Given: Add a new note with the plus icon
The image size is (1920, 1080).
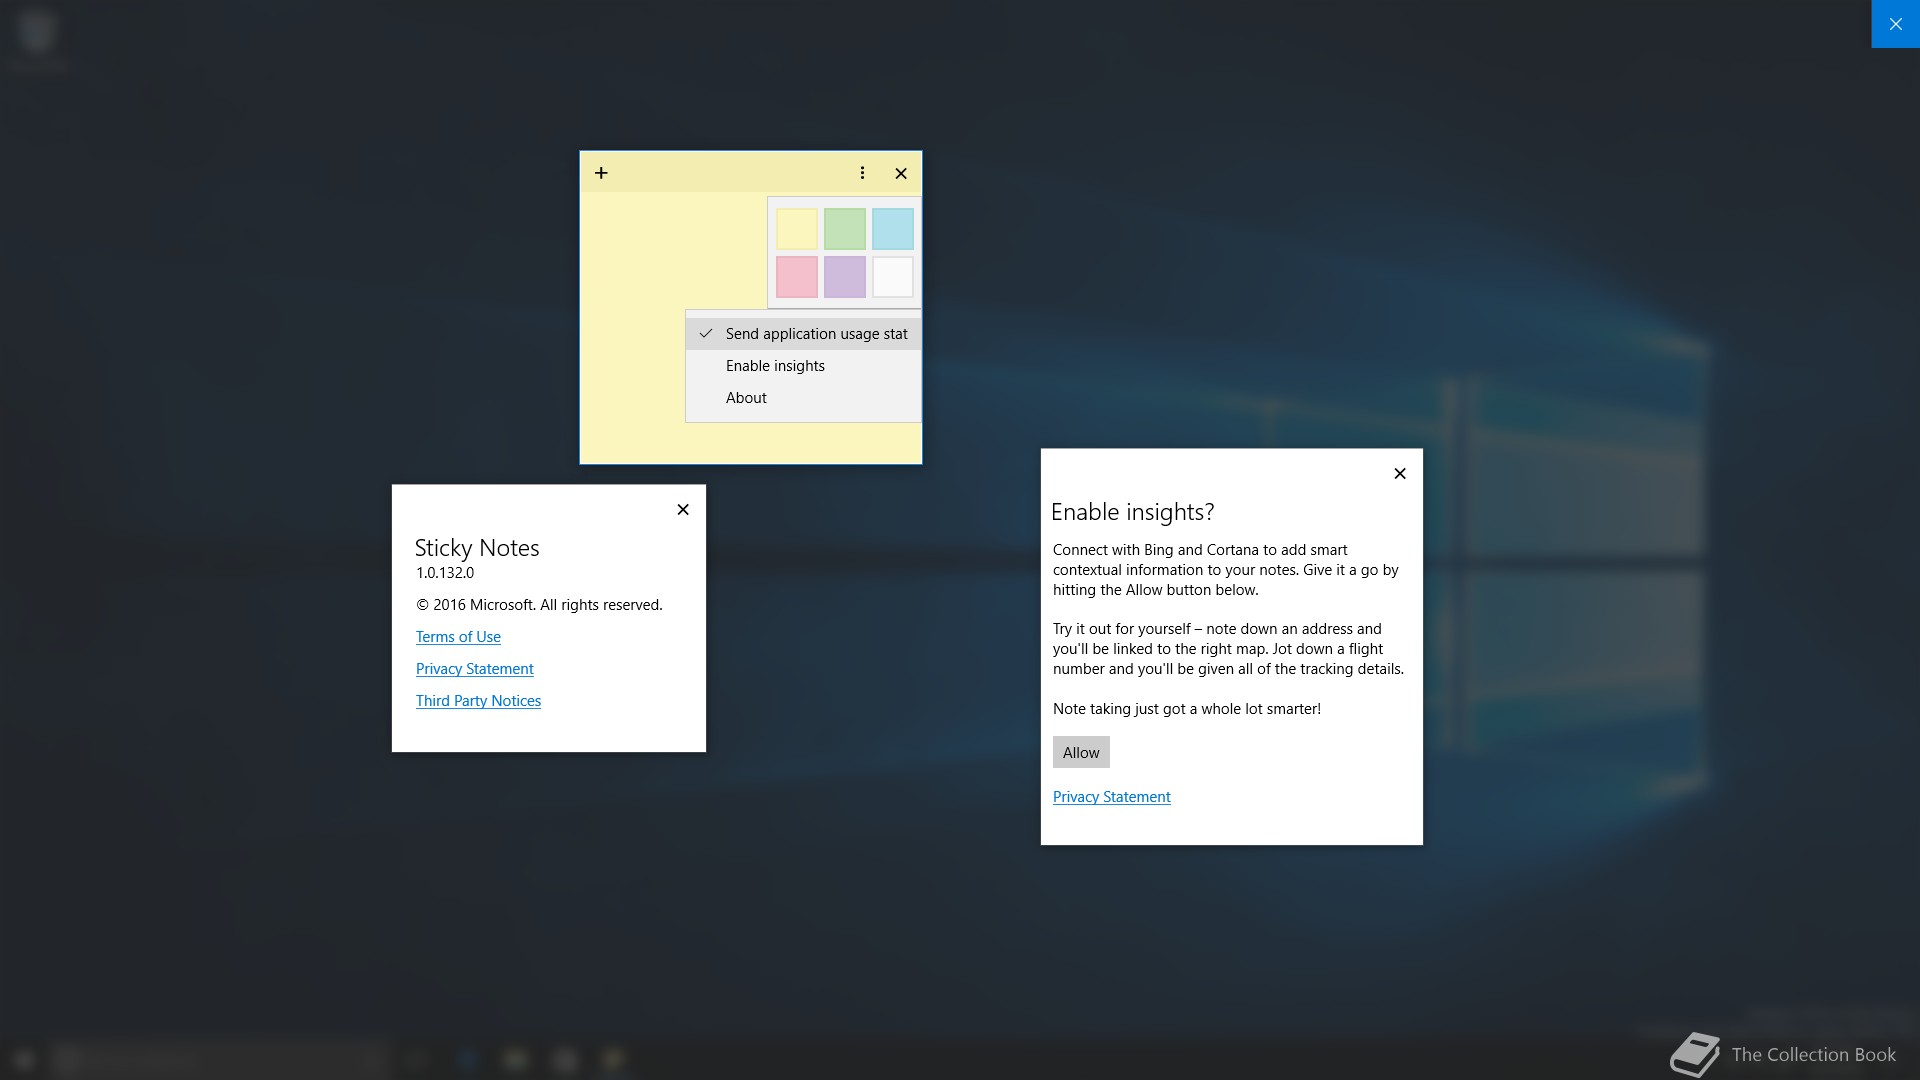Looking at the screenshot, I should pos(601,173).
